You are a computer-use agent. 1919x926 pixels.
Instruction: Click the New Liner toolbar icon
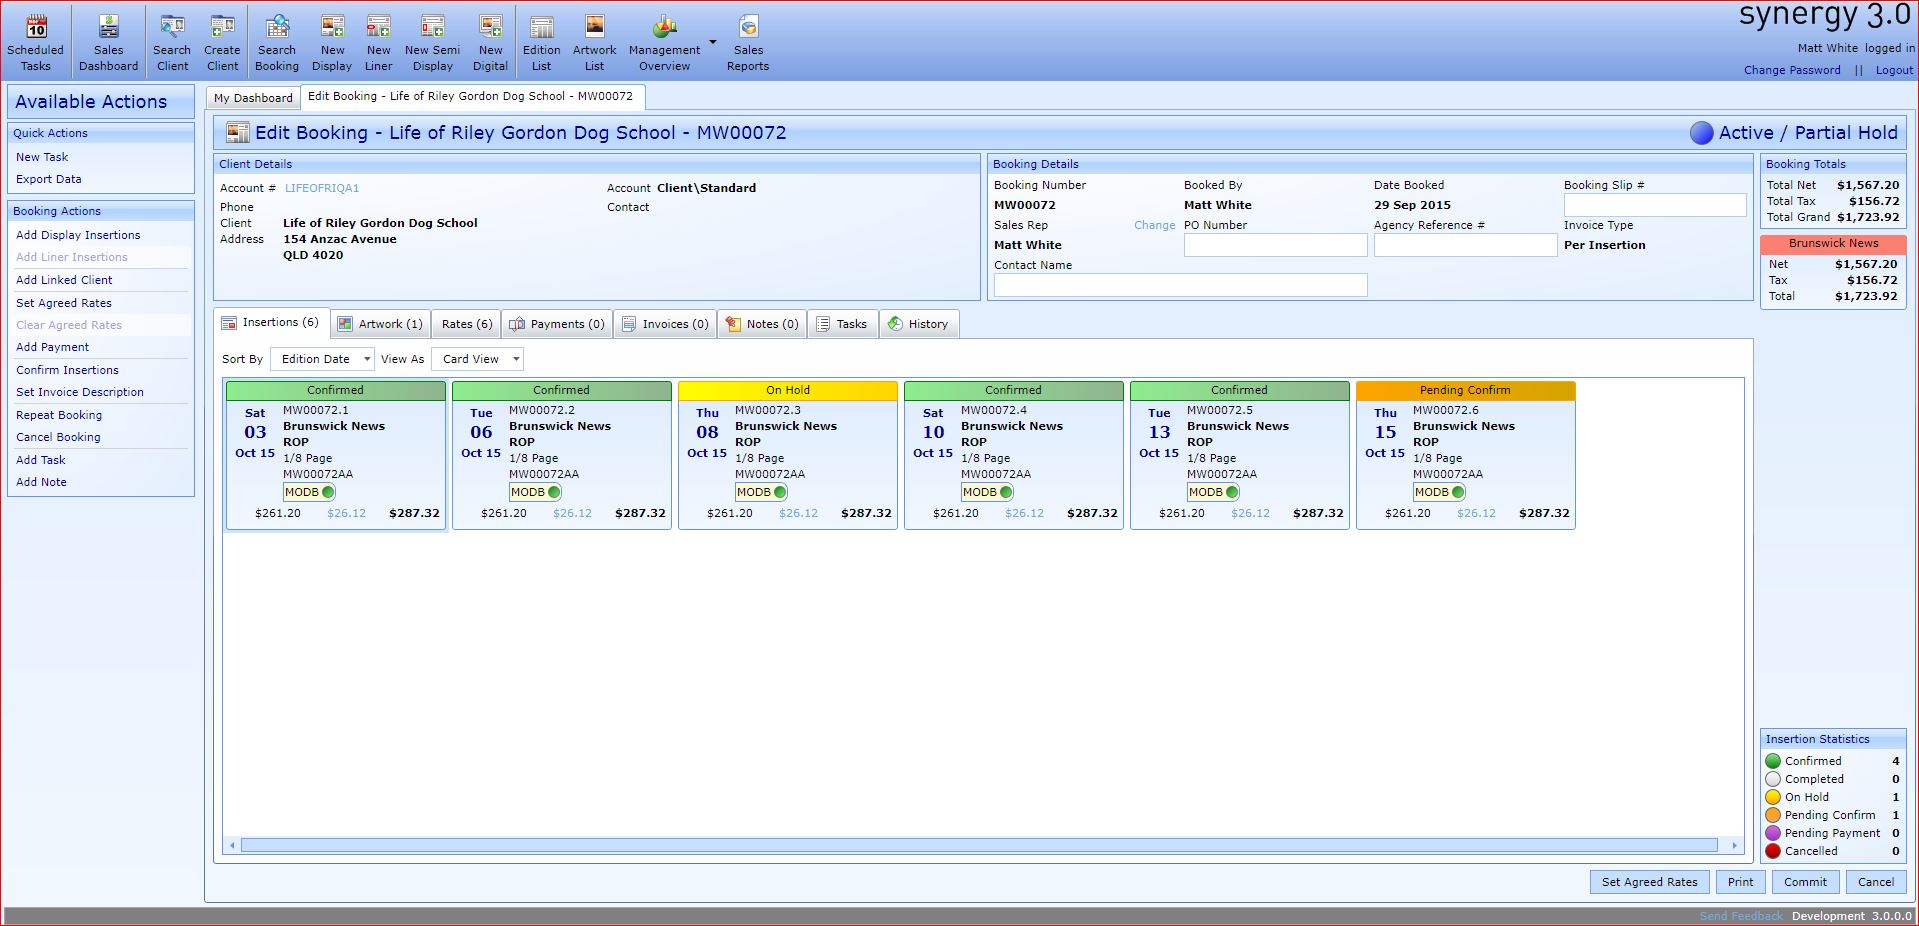tap(378, 27)
